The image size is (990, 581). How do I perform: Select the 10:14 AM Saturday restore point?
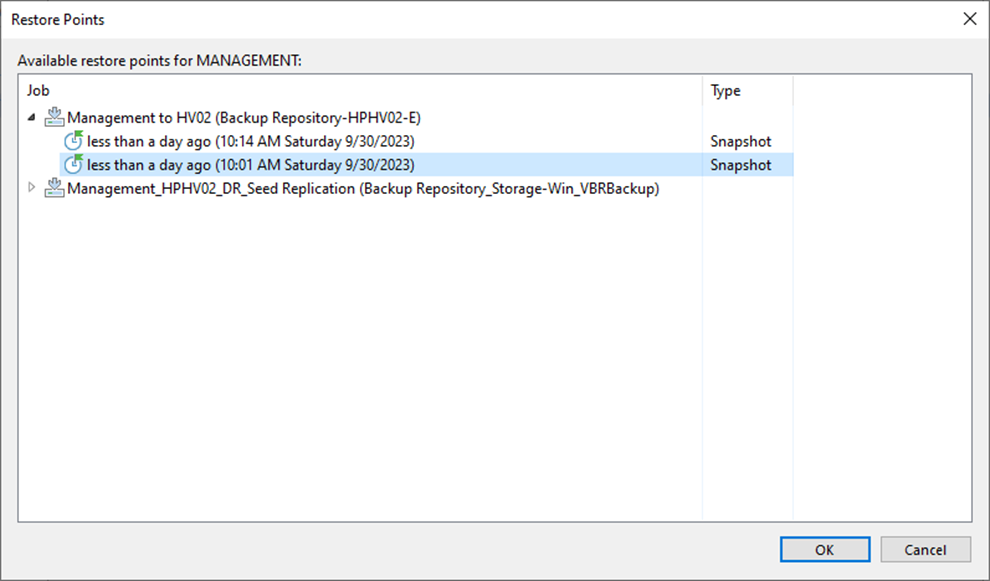(x=251, y=141)
